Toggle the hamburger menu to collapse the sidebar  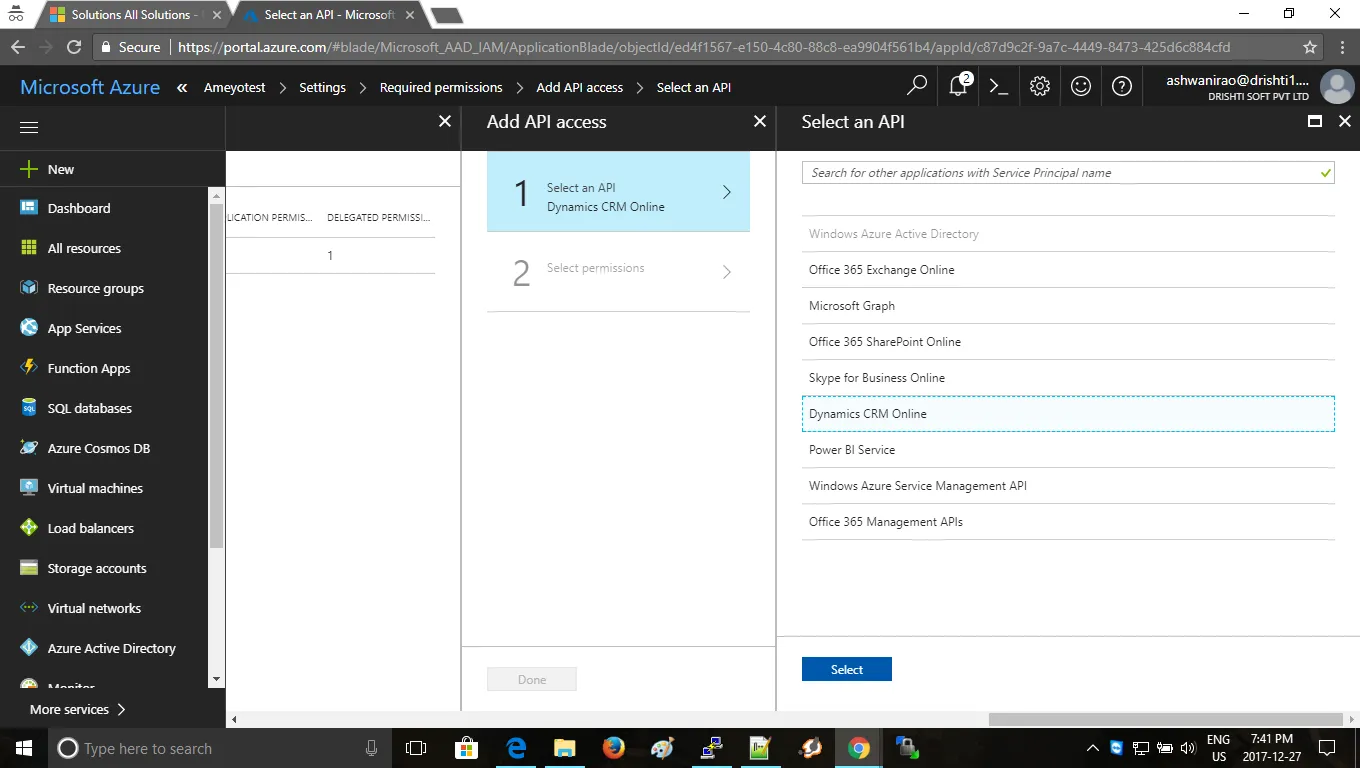coord(29,128)
